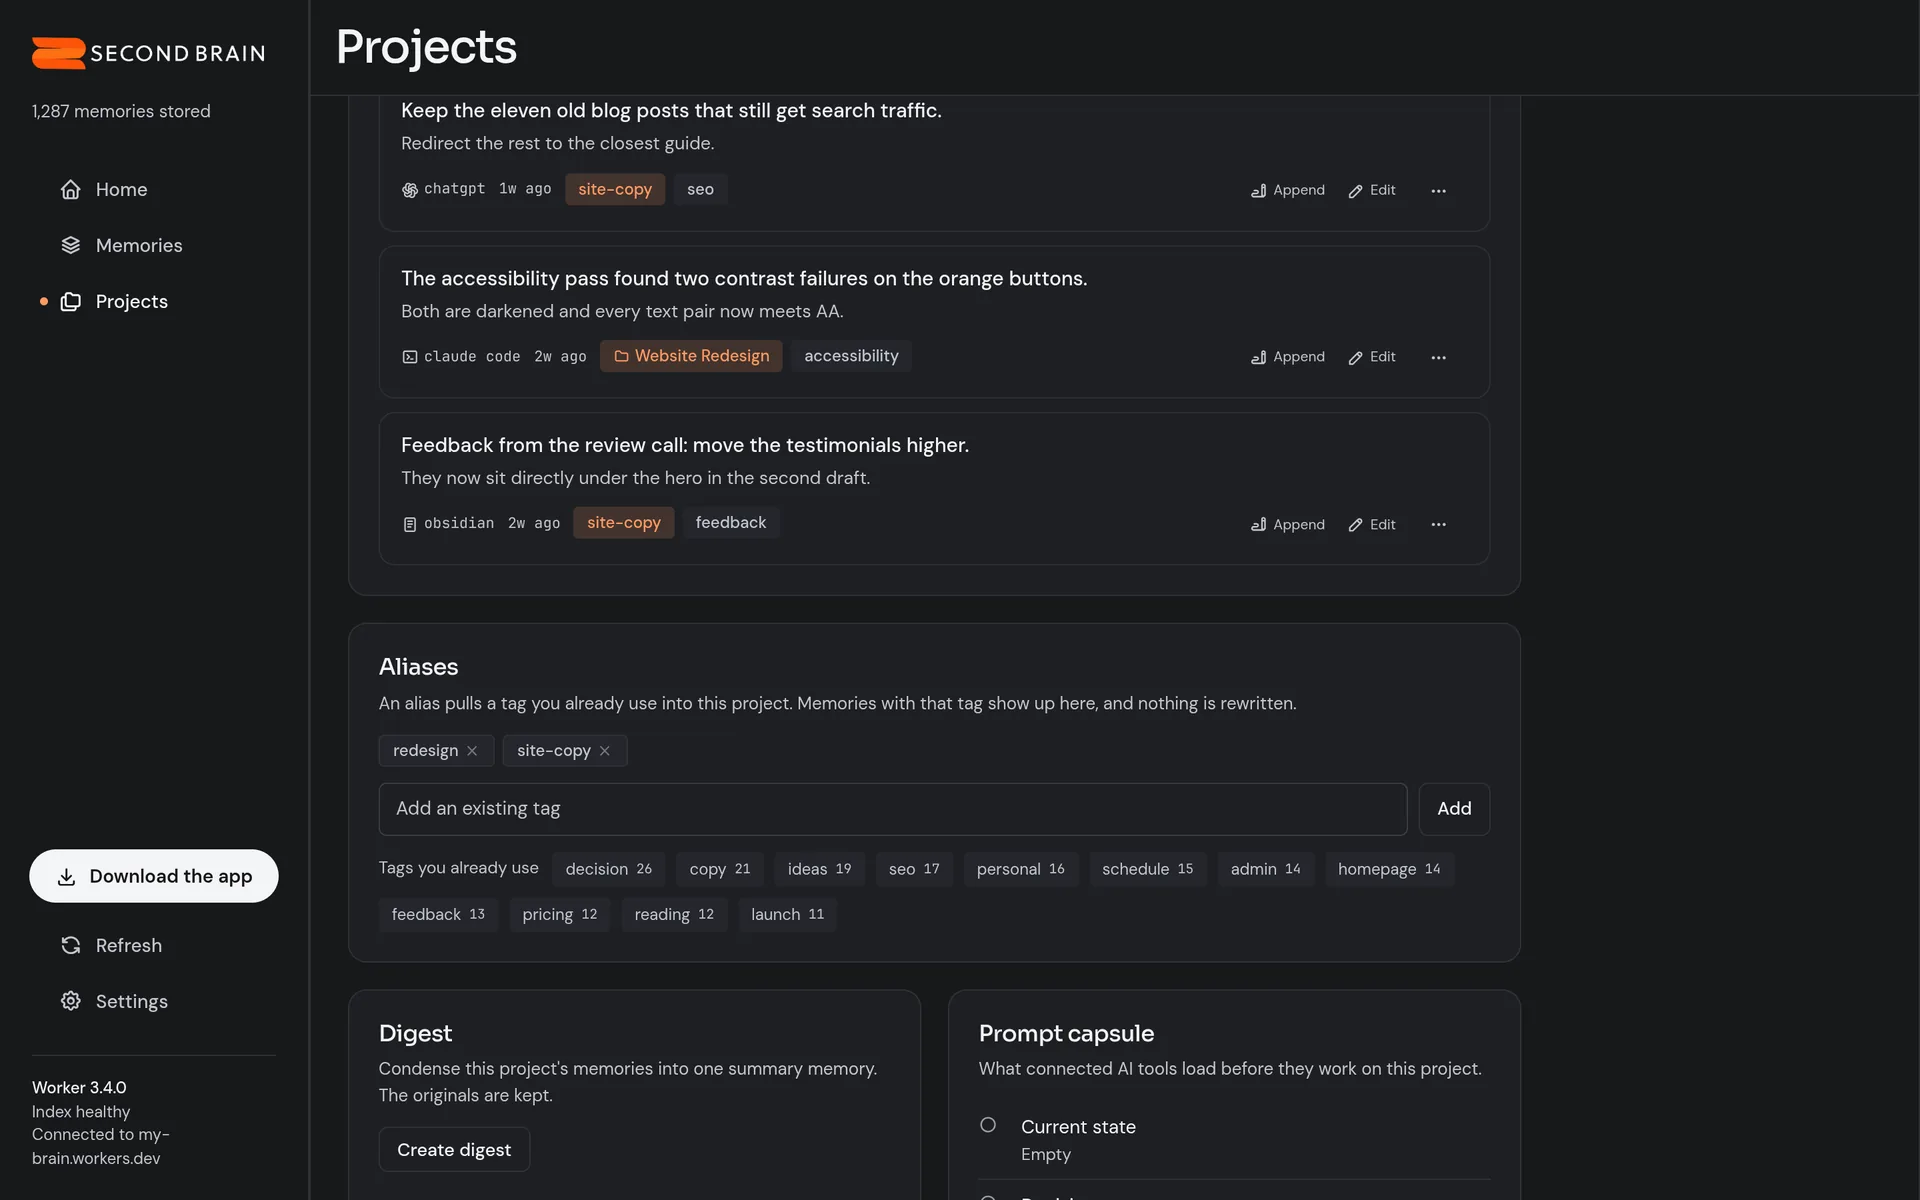This screenshot has height=1200, width=1920.
Task: Edit the blog posts memory
Action: (x=1371, y=190)
